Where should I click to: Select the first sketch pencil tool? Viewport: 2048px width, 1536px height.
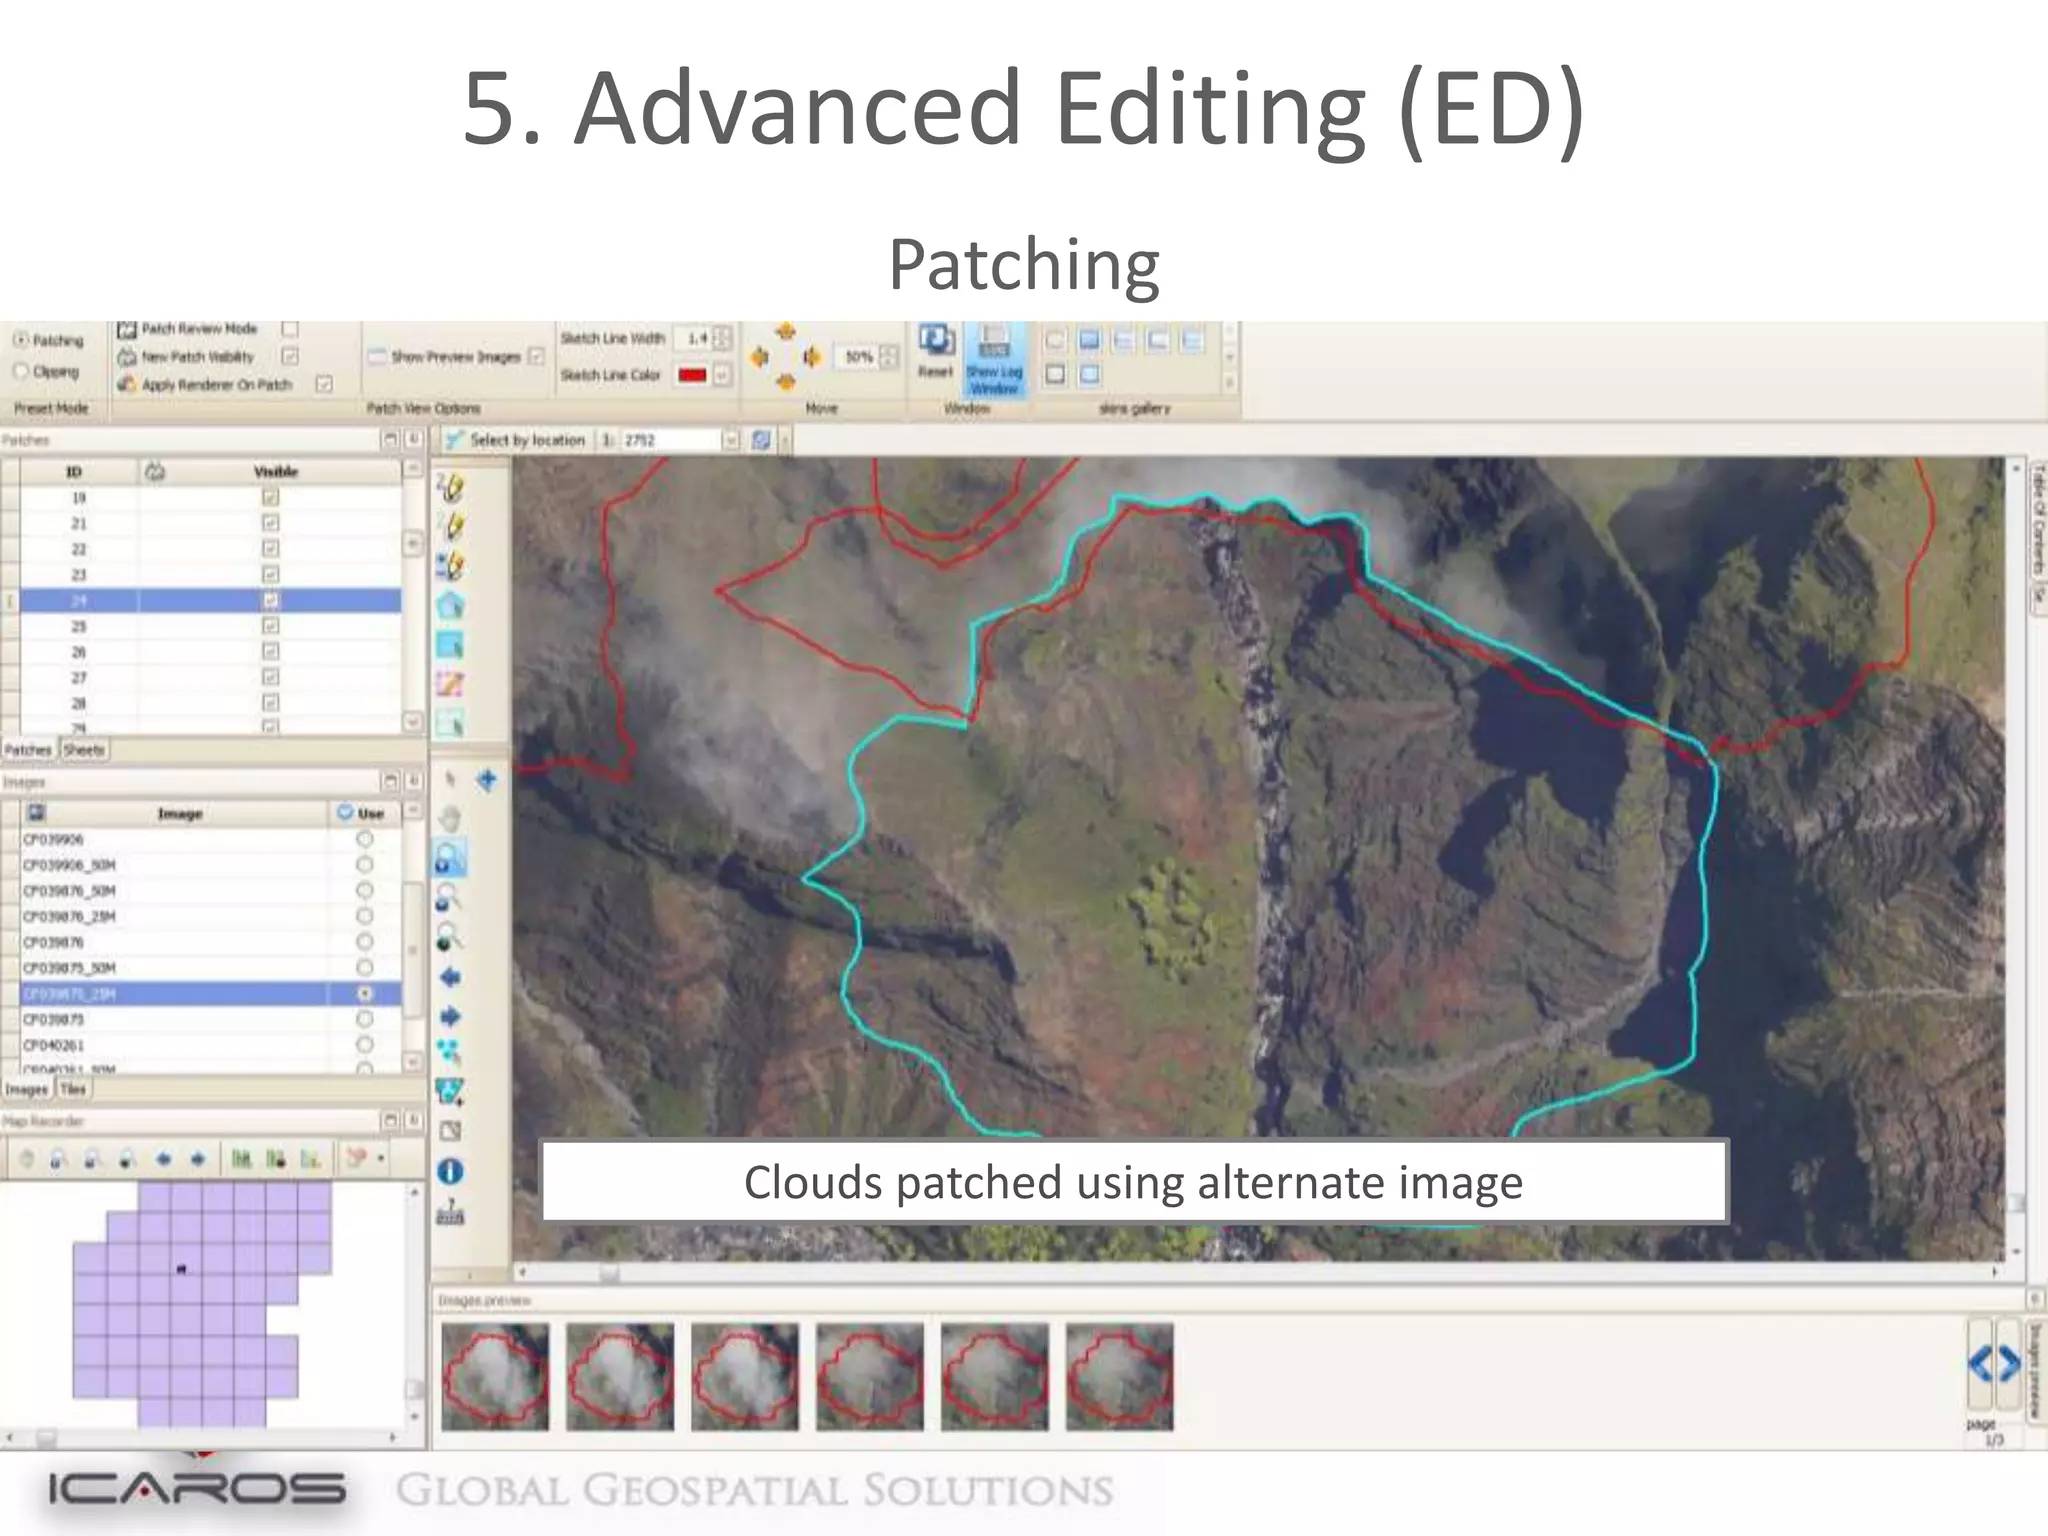[x=451, y=488]
